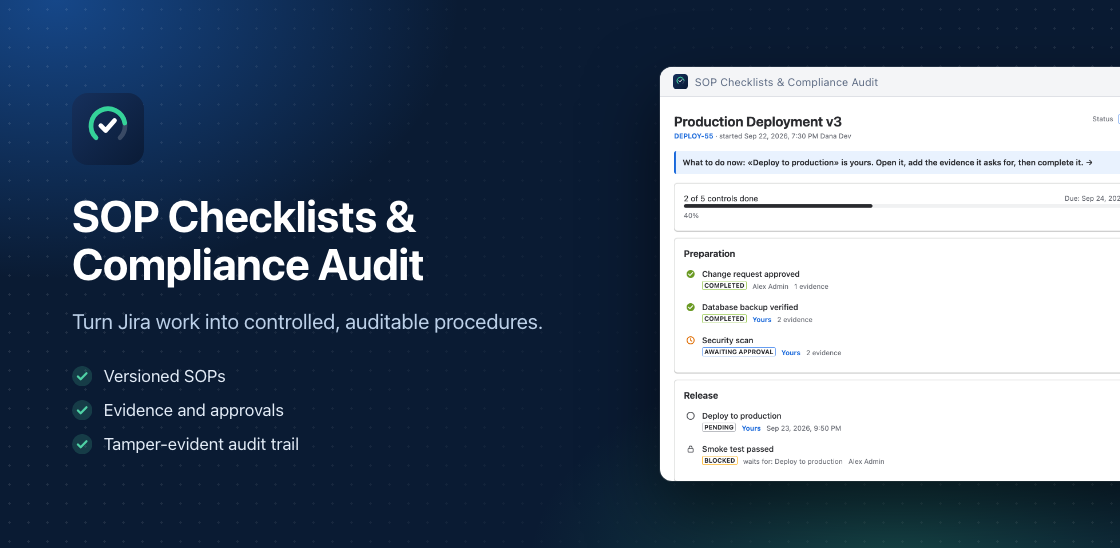Open the Change request approved control
The image size is (1120, 548).
tap(751, 274)
